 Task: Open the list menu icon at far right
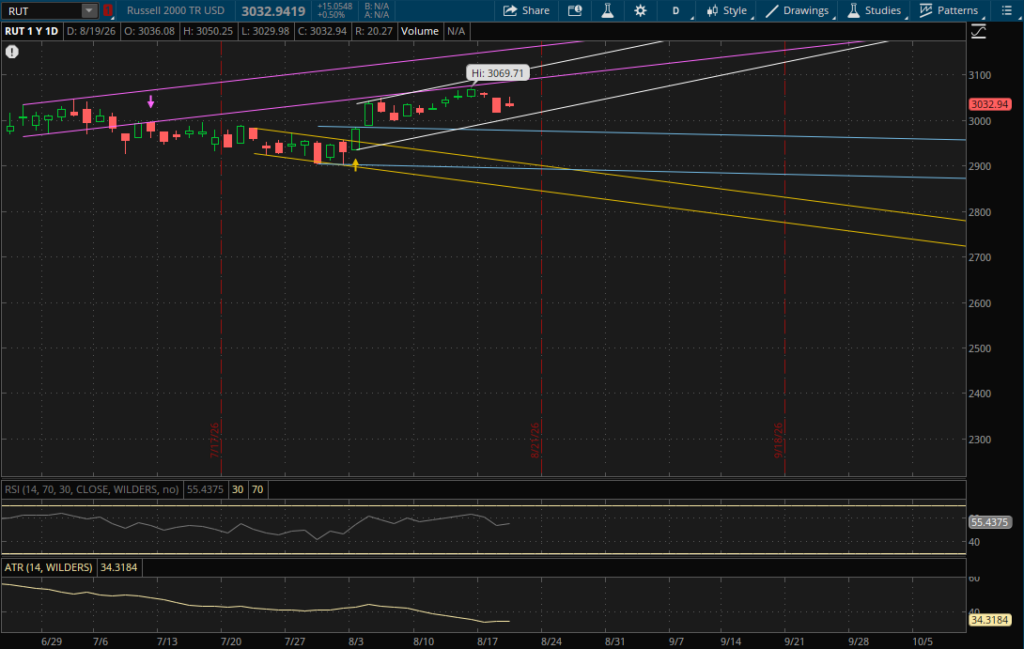1006,10
